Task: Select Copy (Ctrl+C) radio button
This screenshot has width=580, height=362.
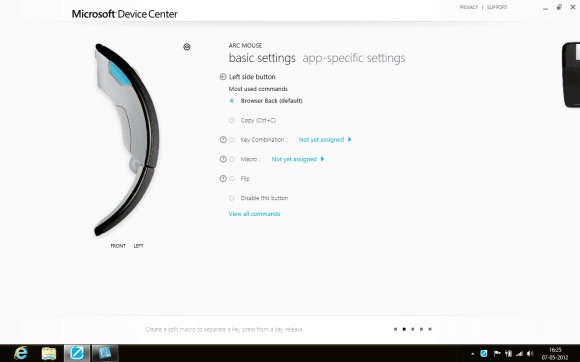Action: (x=232, y=120)
